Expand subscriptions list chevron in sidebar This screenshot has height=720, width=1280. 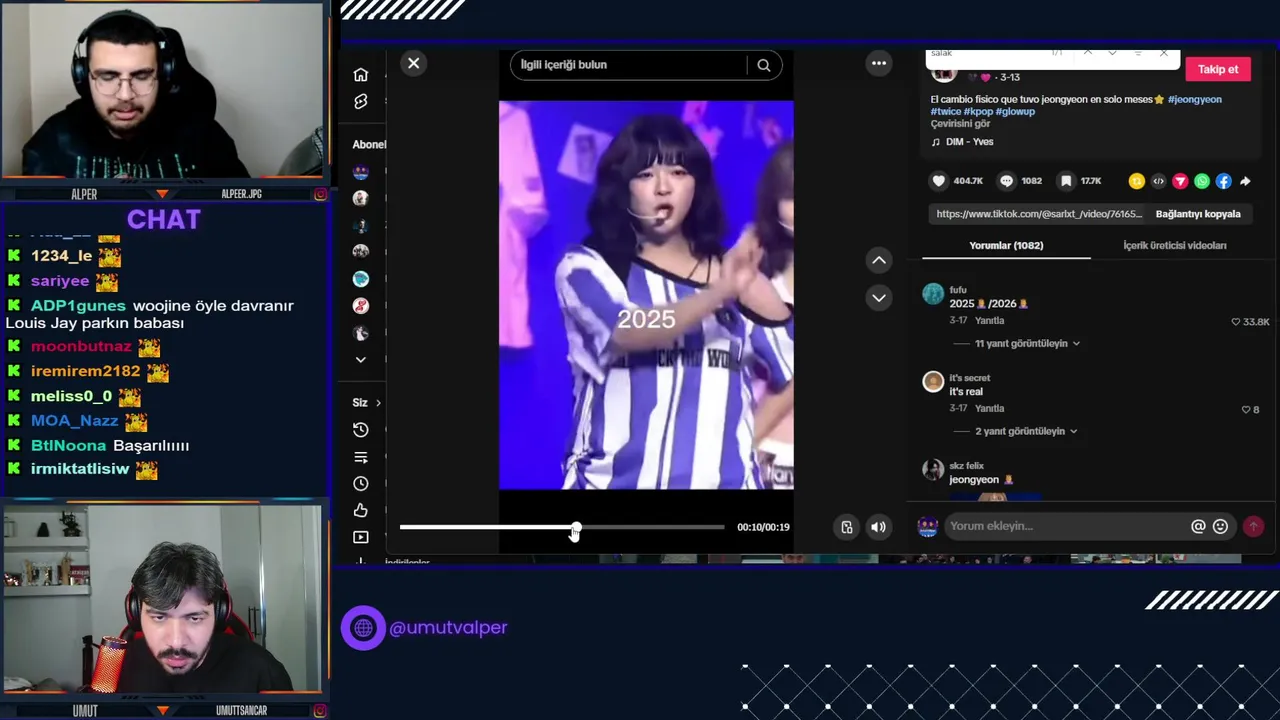point(361,360)
